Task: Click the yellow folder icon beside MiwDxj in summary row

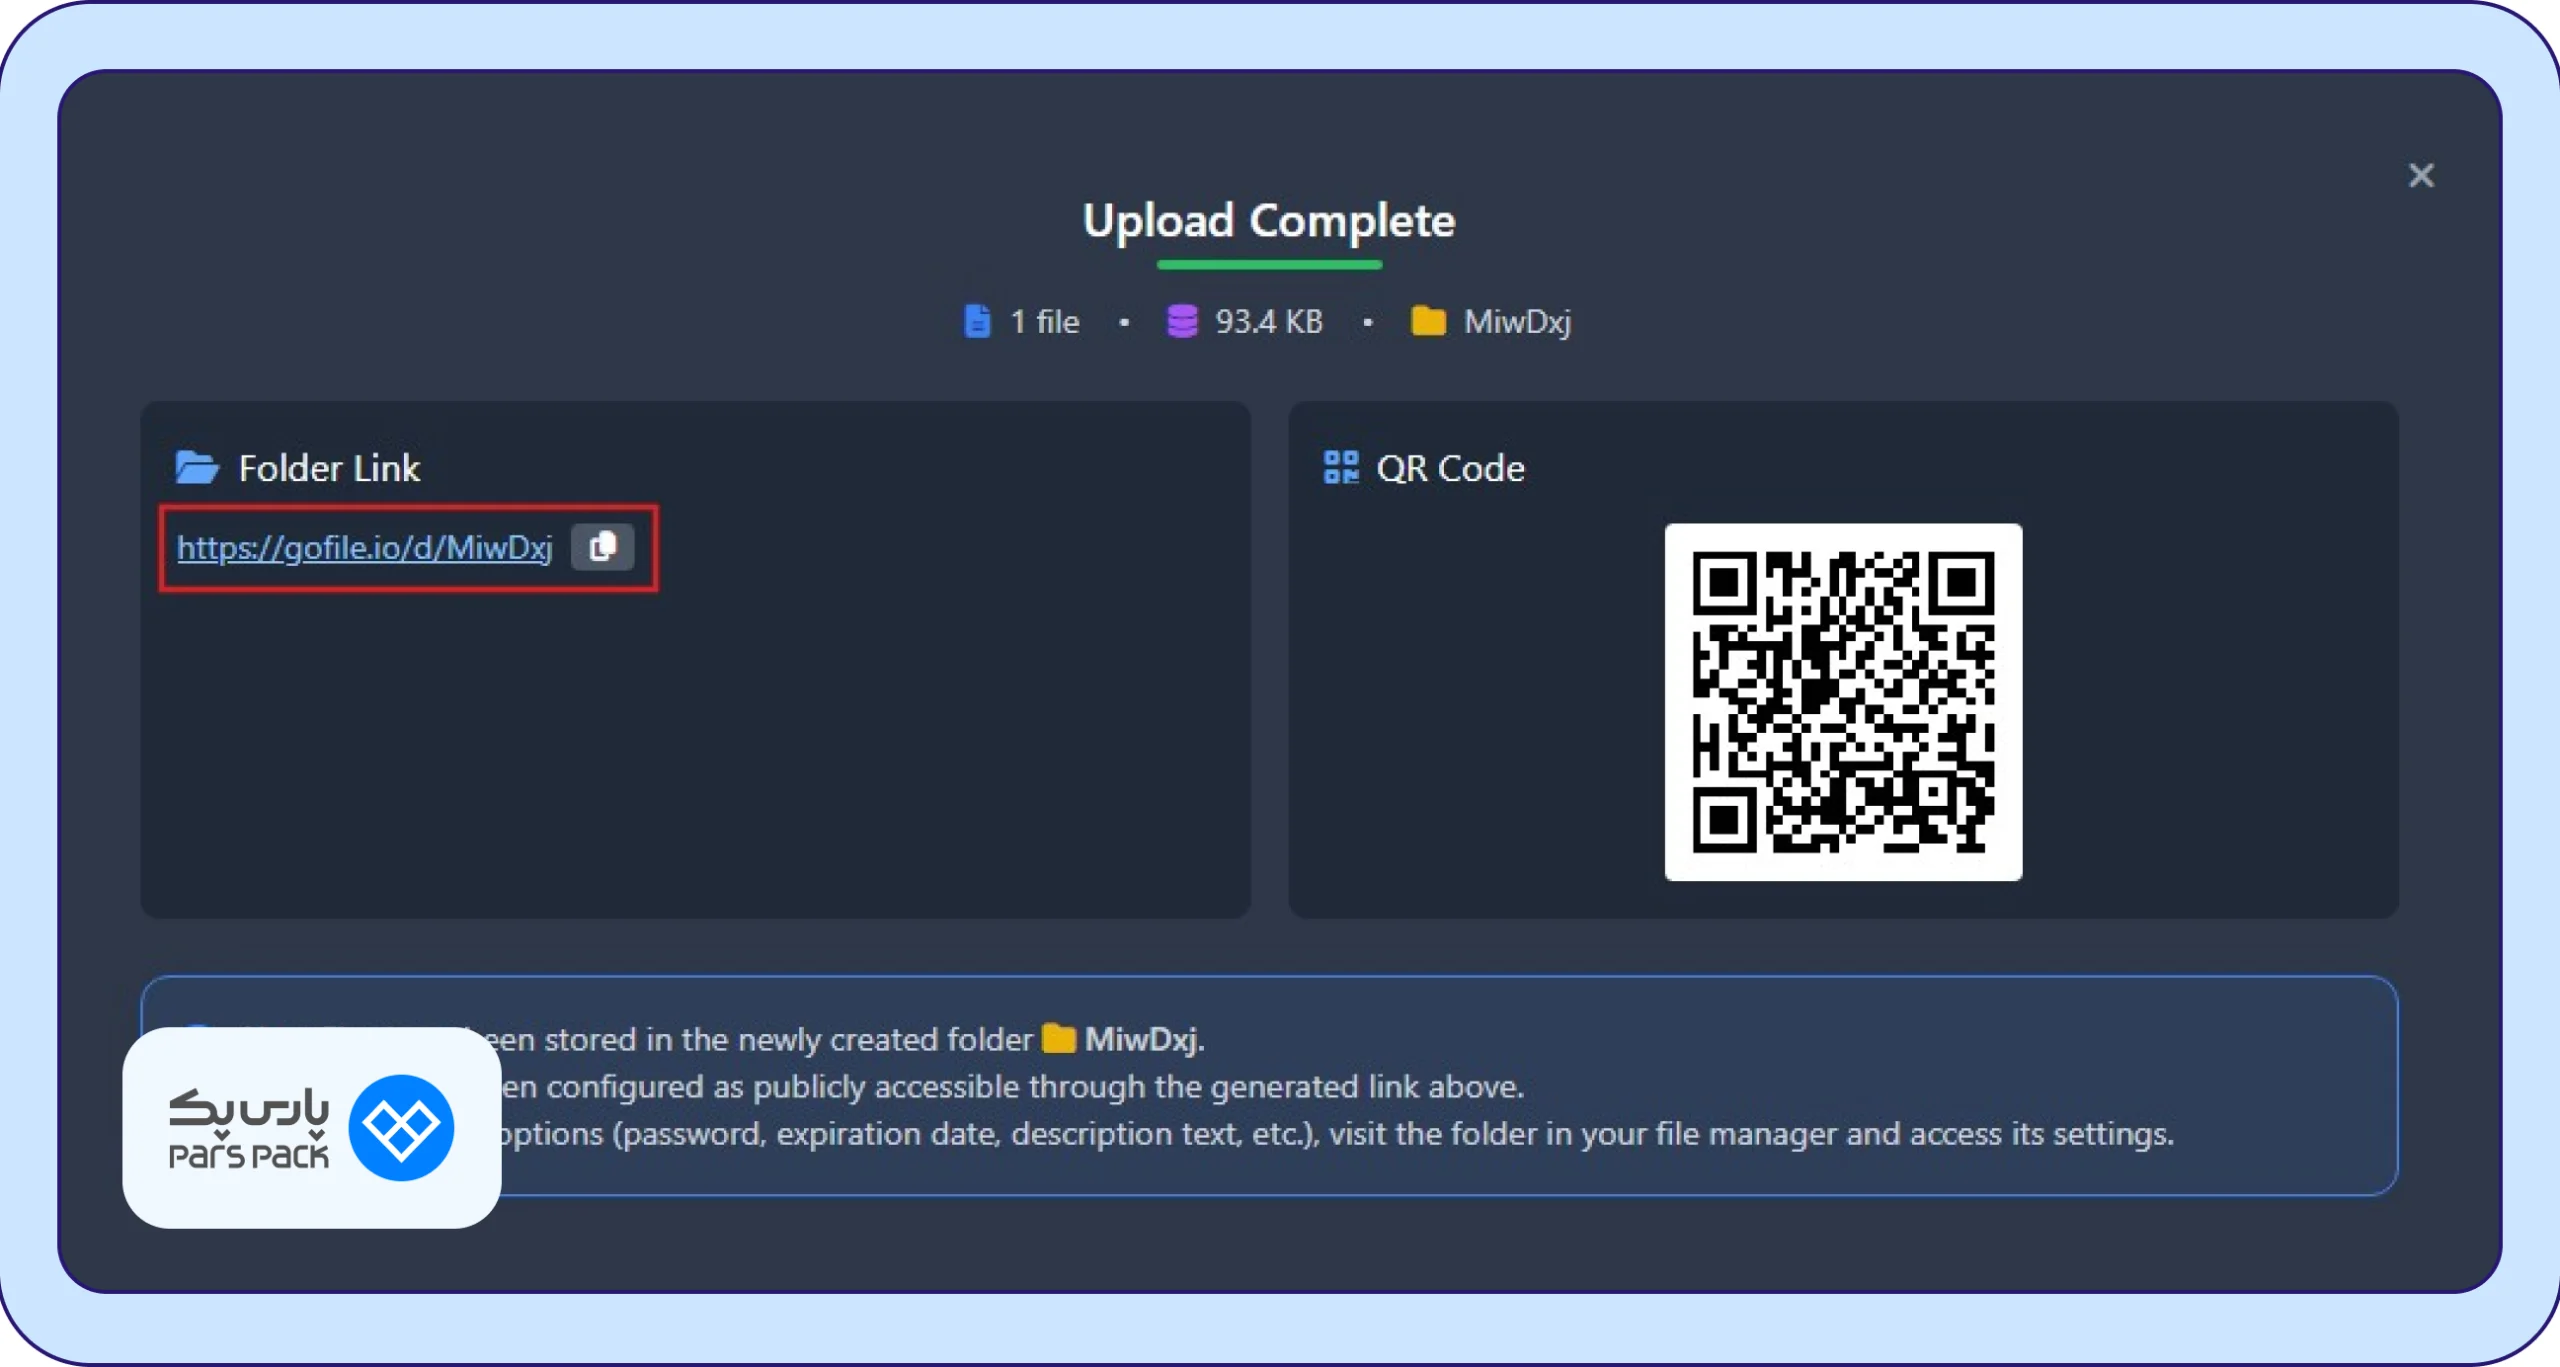Action: tap(1428, 321)
